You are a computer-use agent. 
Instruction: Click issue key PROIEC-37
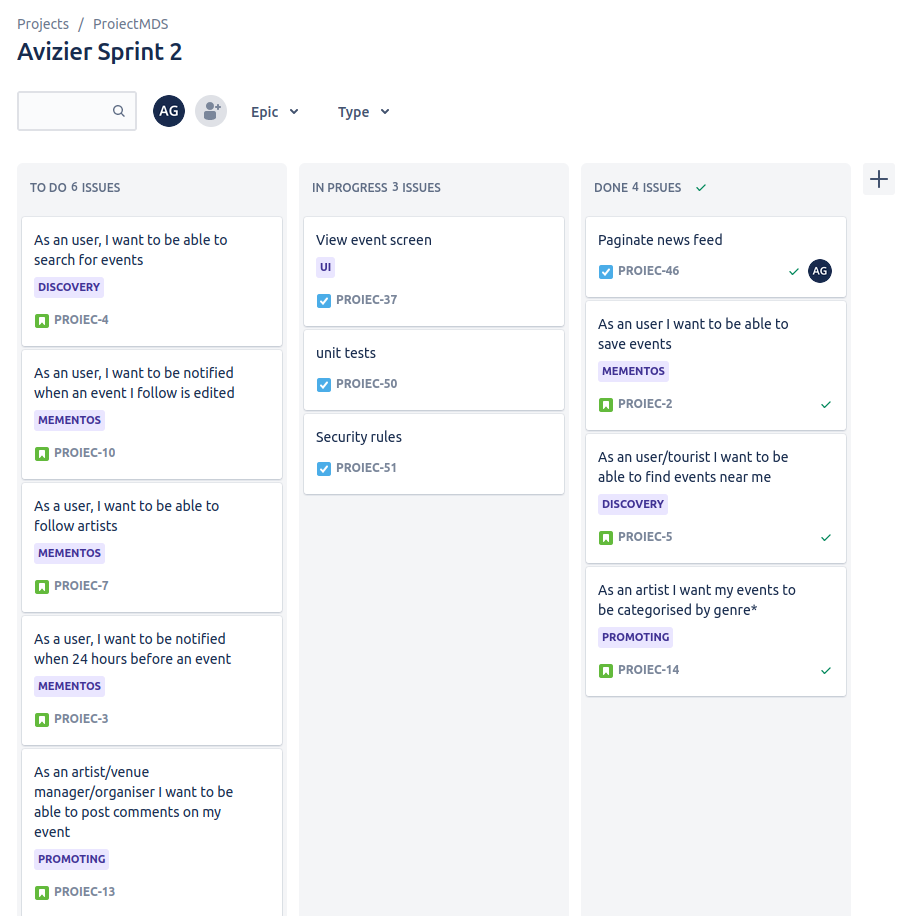366,300
